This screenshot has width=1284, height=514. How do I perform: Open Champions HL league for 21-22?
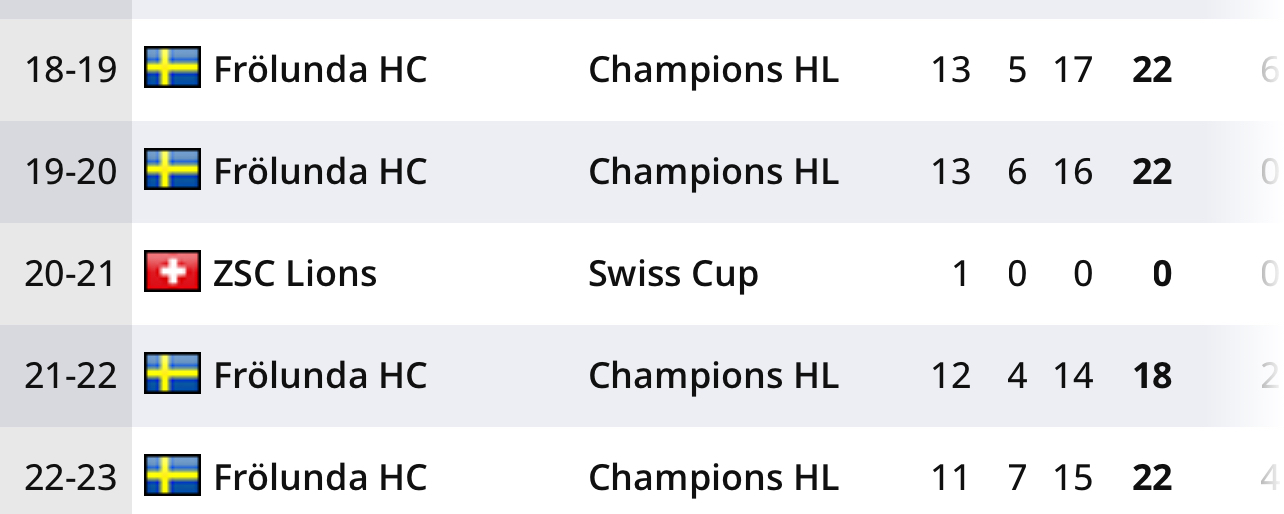[713, 376]
